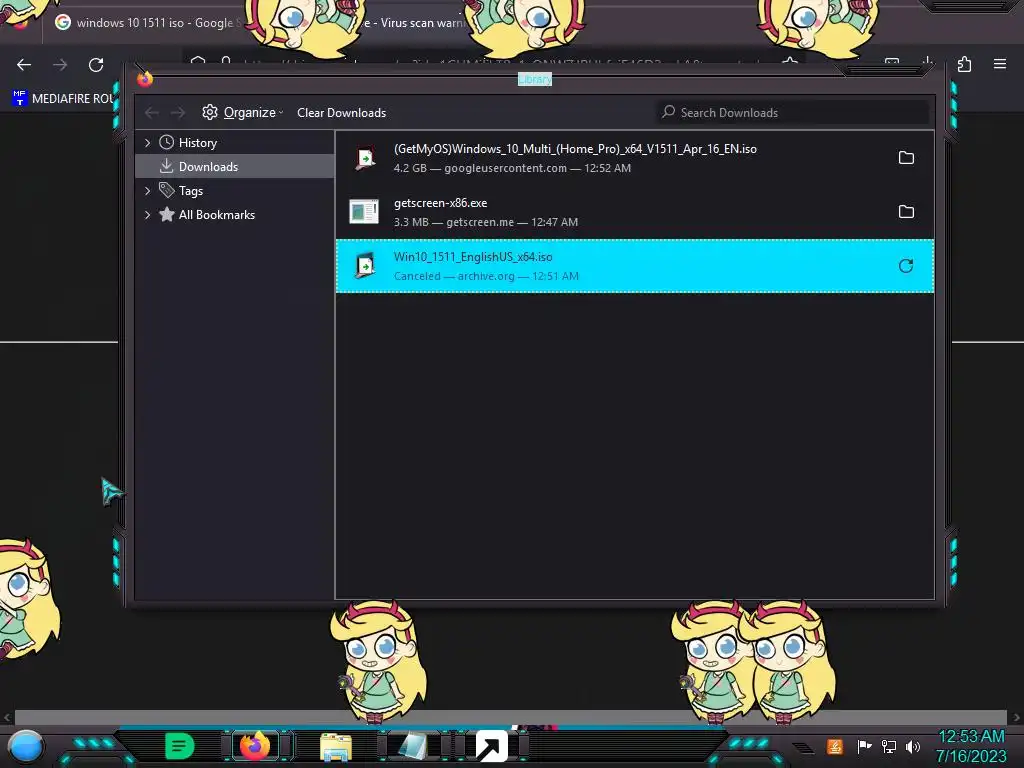Screen dimensions: 1024x768
Task: Click the browser's forward navigation arrow
Action: click(60, 65)
